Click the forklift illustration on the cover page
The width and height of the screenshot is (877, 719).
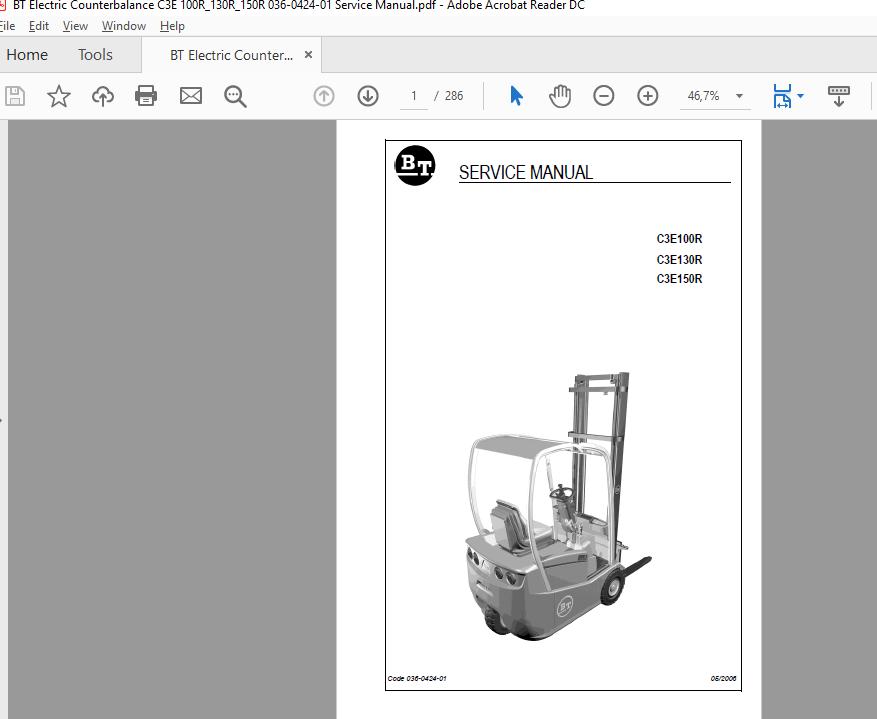[x=557, y=506]
